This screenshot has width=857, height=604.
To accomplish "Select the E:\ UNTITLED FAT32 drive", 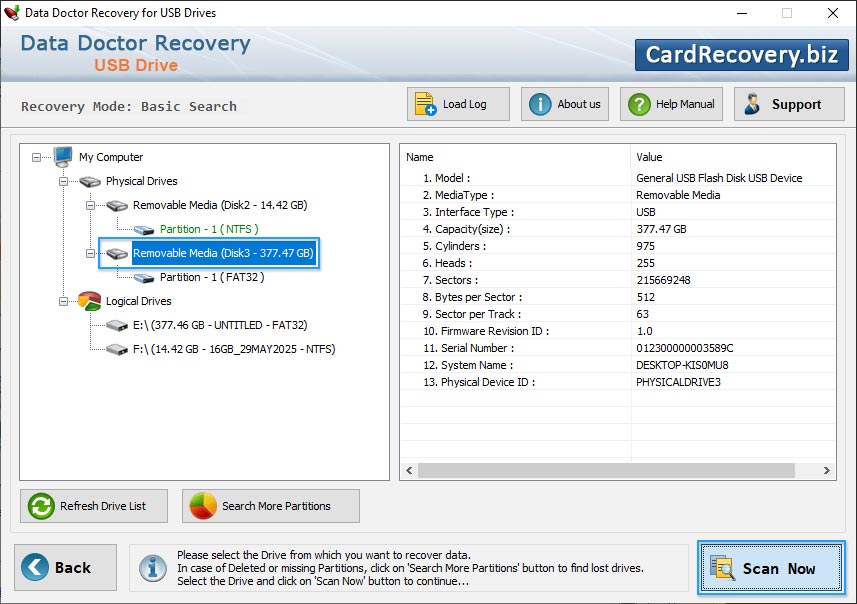I will [x=220, y=325].
